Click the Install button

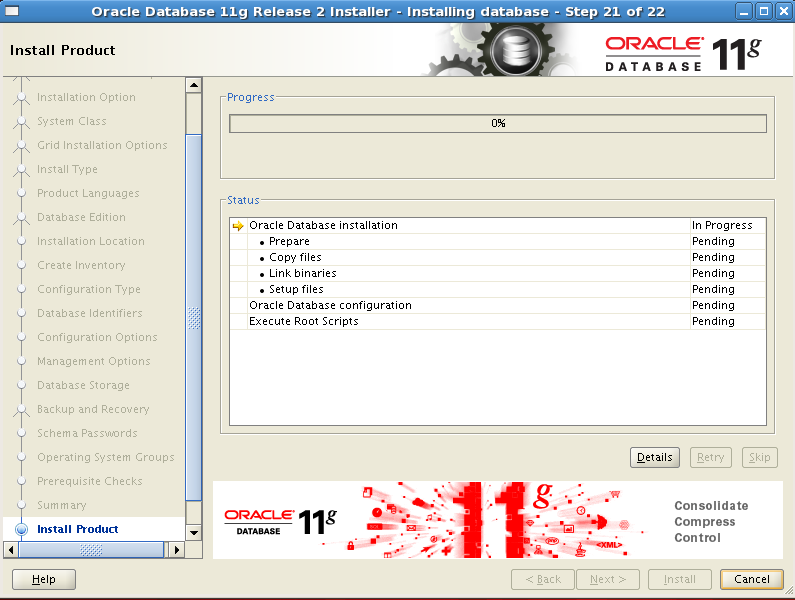tap(679, 579)
